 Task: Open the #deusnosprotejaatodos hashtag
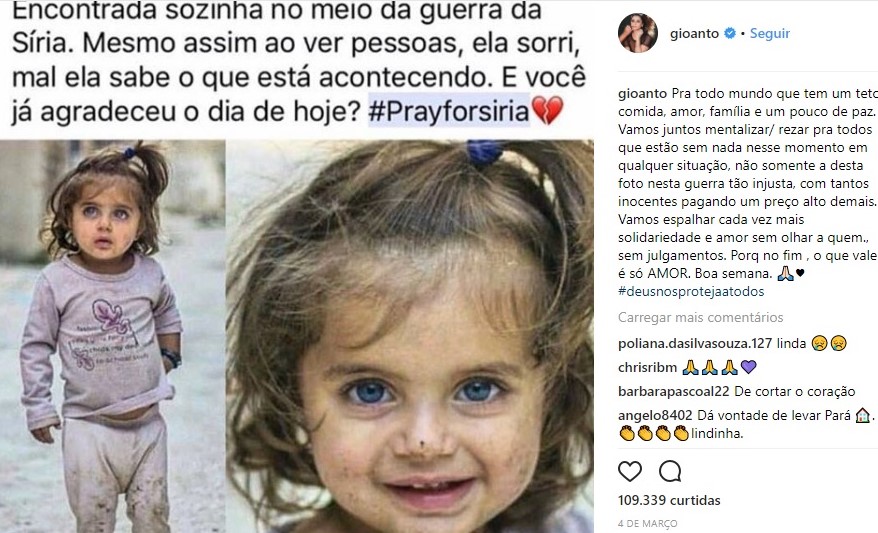691,291
